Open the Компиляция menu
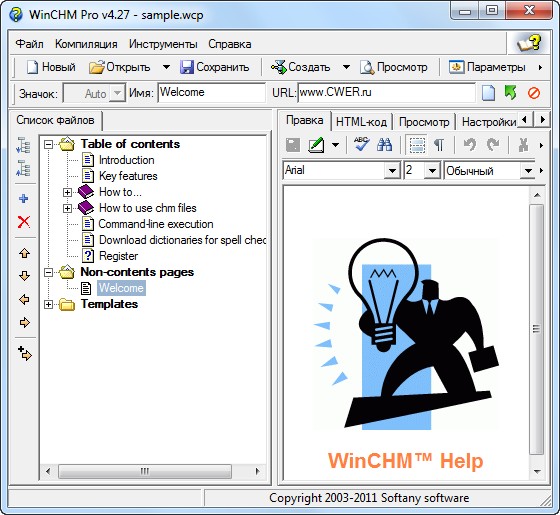 pyautogui.click(x=86, y=44)
